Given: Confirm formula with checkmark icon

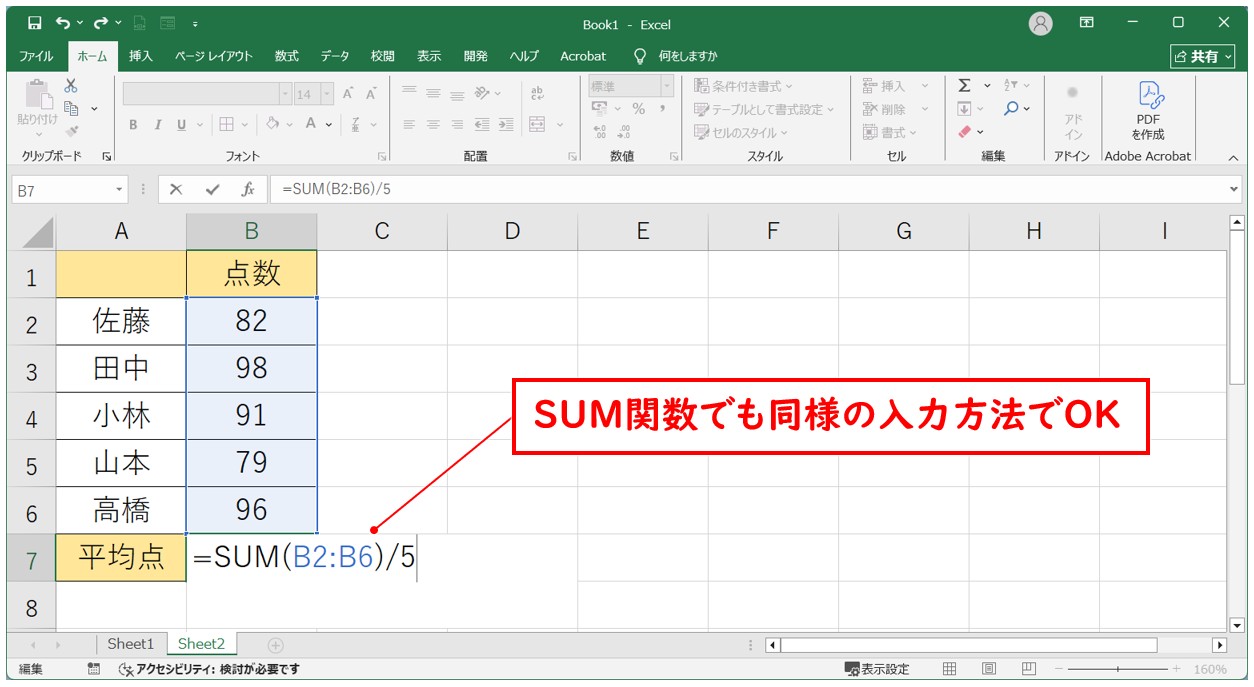Looking at the screenshot, I should (212, 189).
